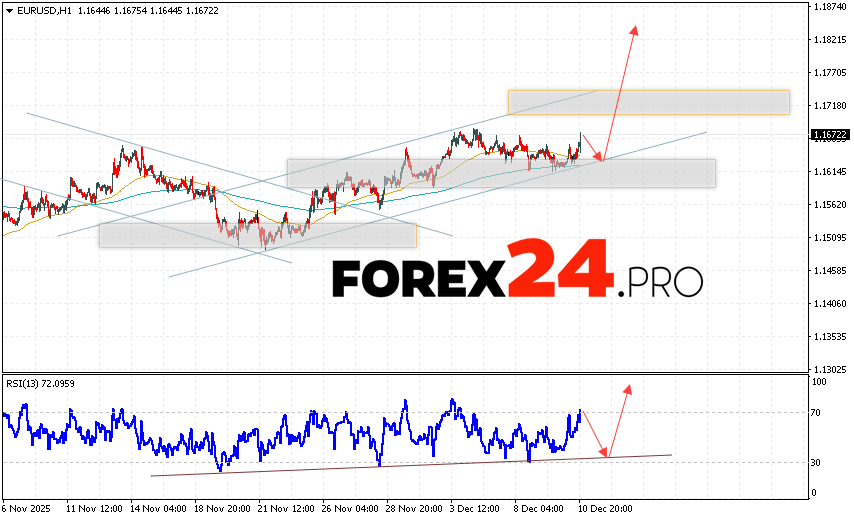The image size is (854, 520).
Task: Click the 6 Nov 2025 date label
Action: [28, 509]
